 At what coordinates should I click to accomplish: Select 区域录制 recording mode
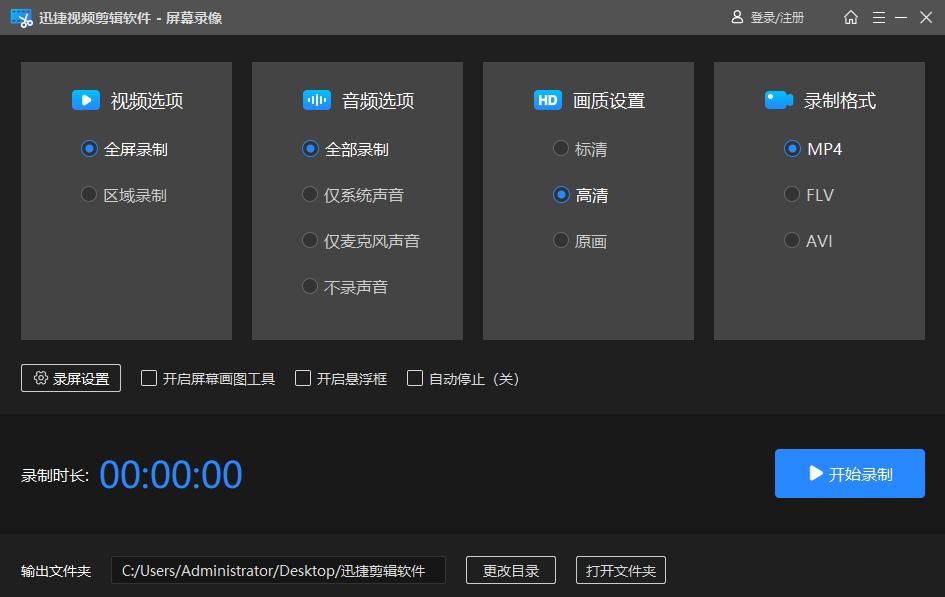click(x=89, y=195)
